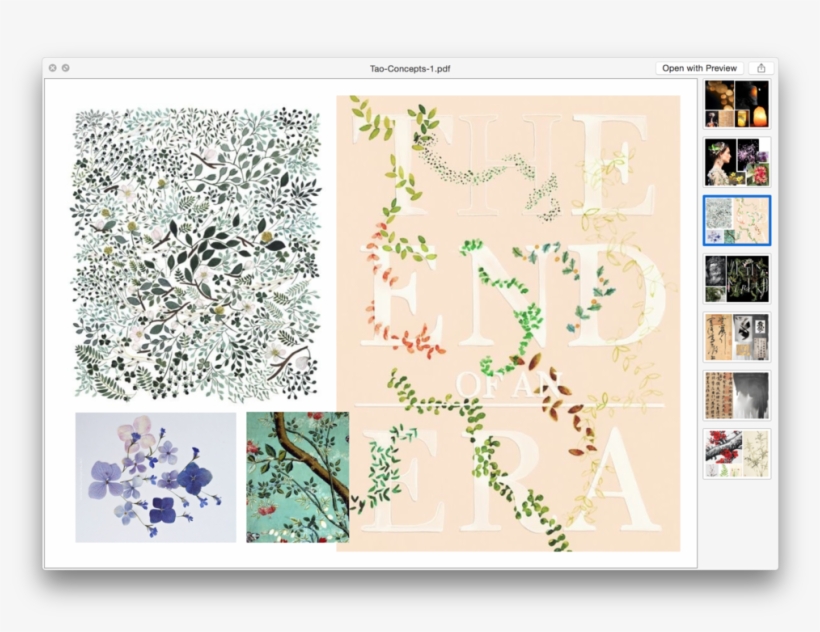Select the first page thumbnail with candles
The height and width of the screenshot is (632, 820).
point(736,103)
